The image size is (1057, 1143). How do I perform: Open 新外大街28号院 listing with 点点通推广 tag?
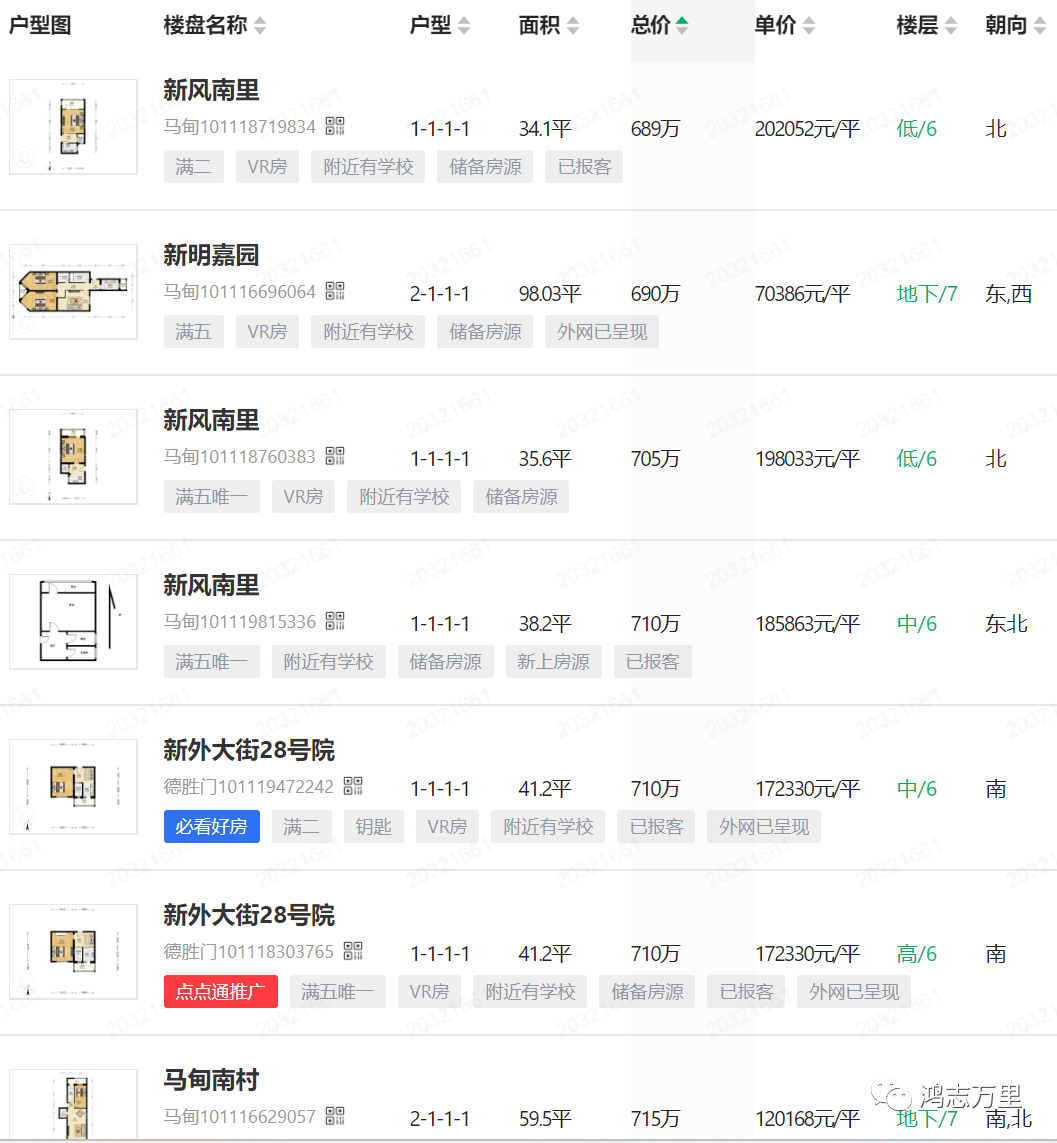[249, 916]
